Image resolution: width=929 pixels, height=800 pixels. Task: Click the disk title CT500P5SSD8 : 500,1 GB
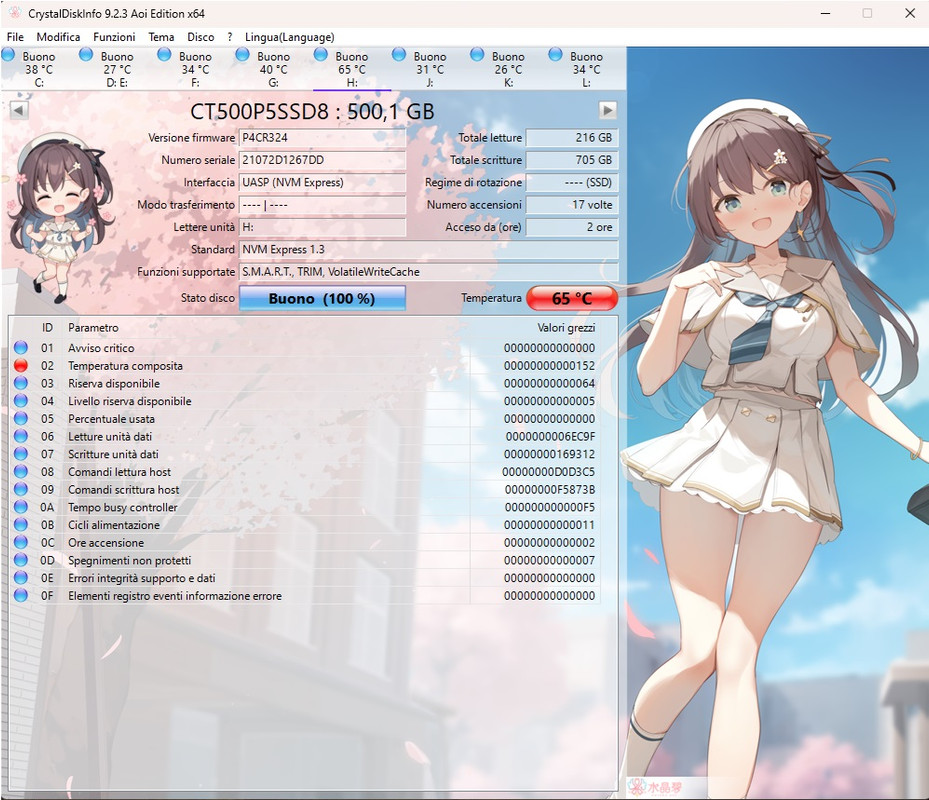[312, 111]
